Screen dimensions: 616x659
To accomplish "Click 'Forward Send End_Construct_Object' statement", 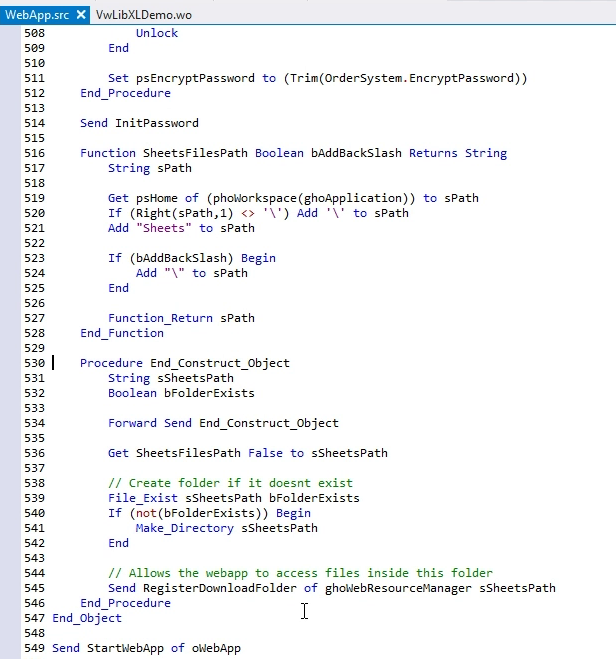I will pos(223,423).
